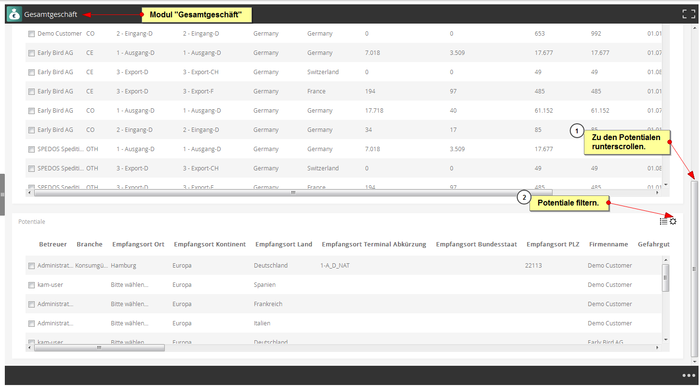Viewport: 700px width, 386px height.
Task: Select kam-user cell in Spanien row
Action: (50, 284)
